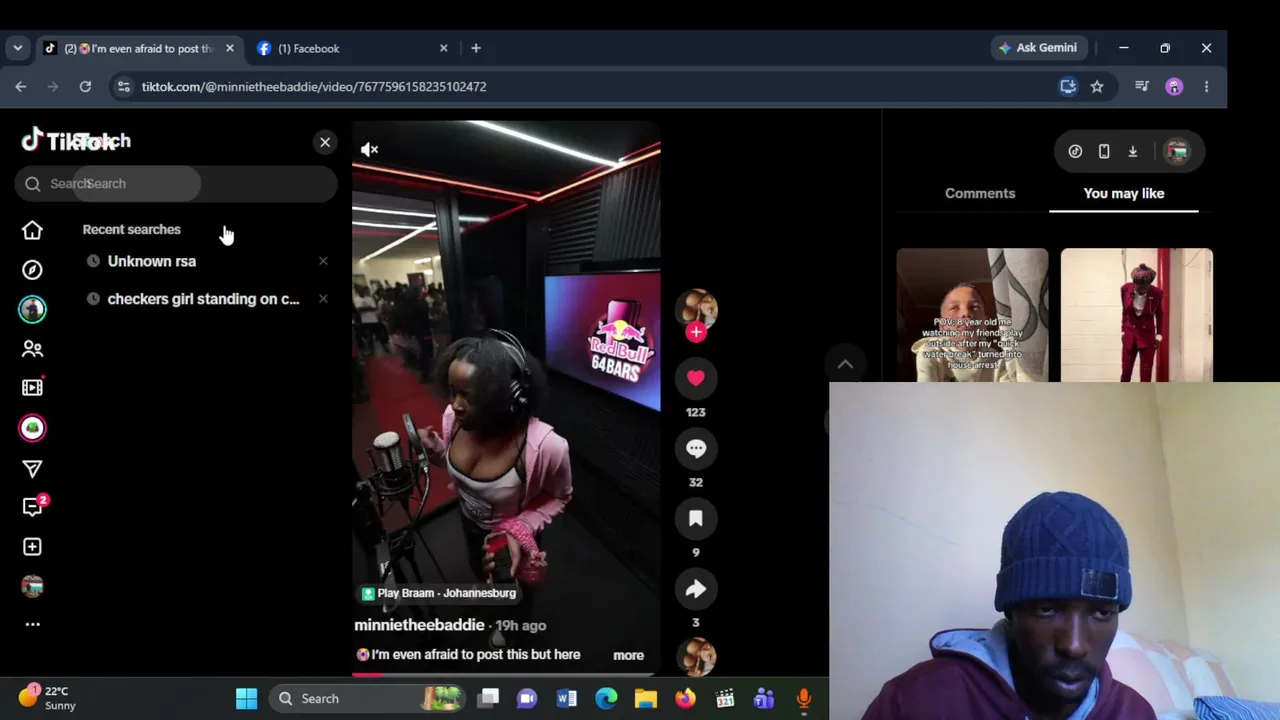
Task: Go to the TikTok Home feed icon
Action: pyautogui.click(x=32, y=230)
